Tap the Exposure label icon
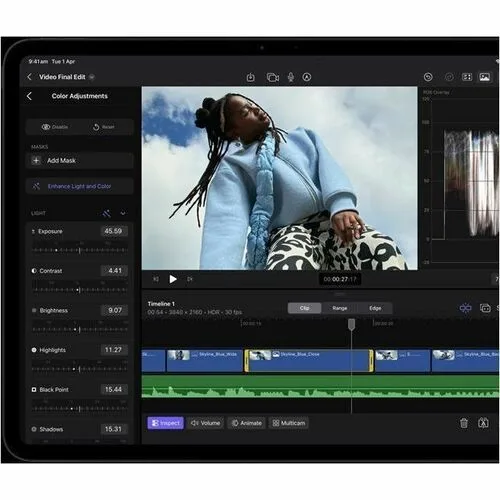Viewport: 500px width, 500px height. click(x=33, y=231)
